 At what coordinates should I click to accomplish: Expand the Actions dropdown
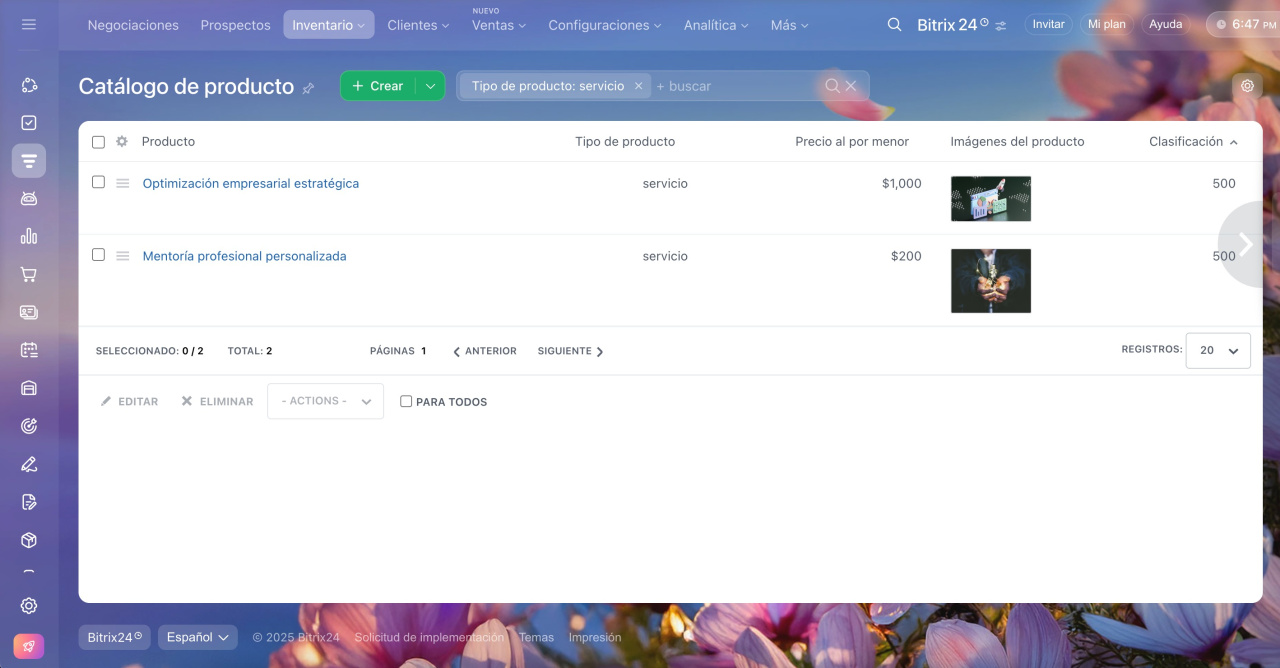[325, 401]
